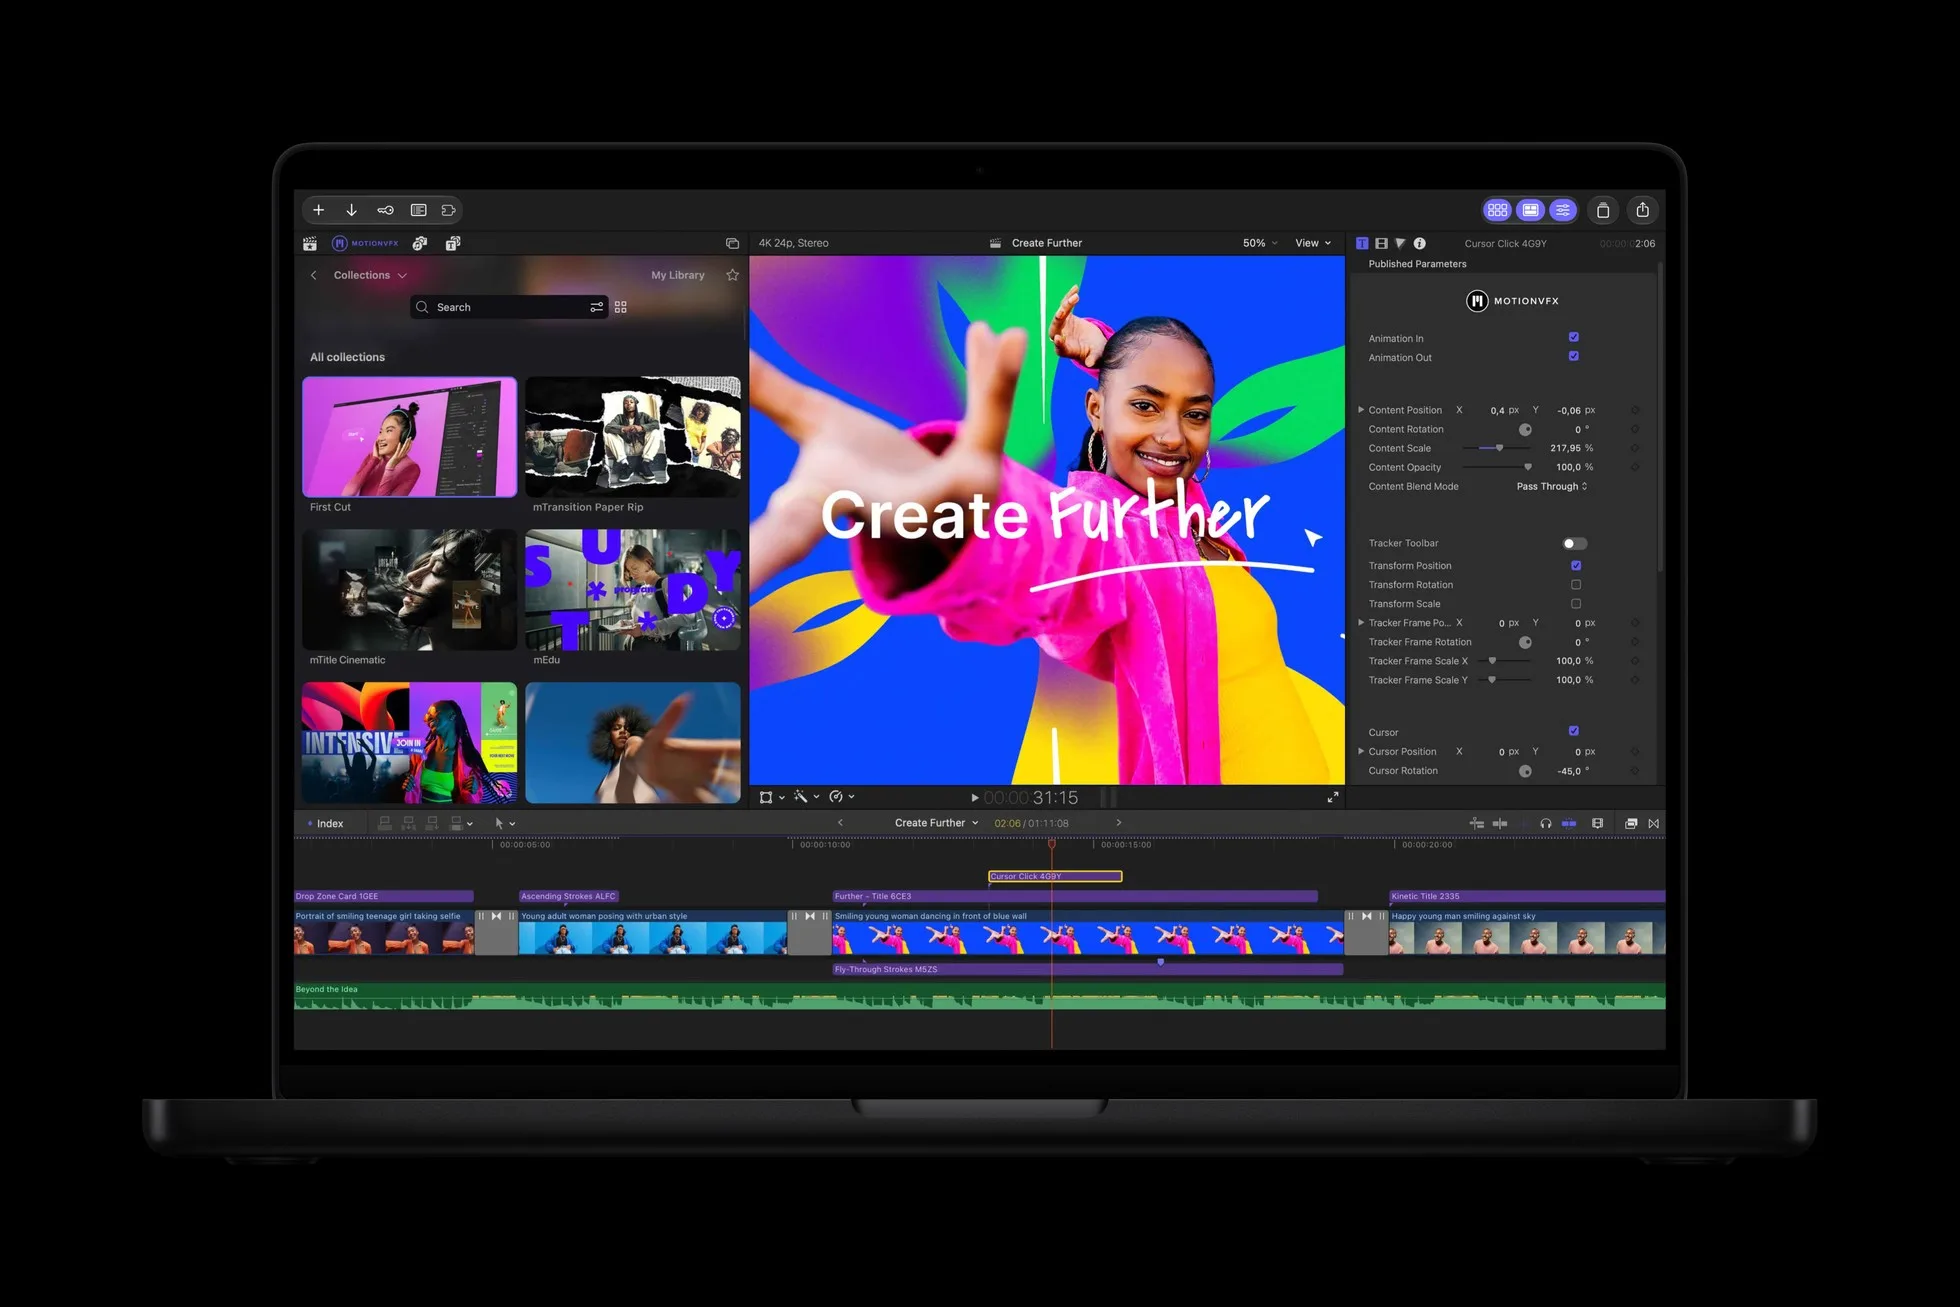1960x1307 pixels.
Task: Turn on the Tracker Toolbar toggle
Action: [x=1574, y=543]
